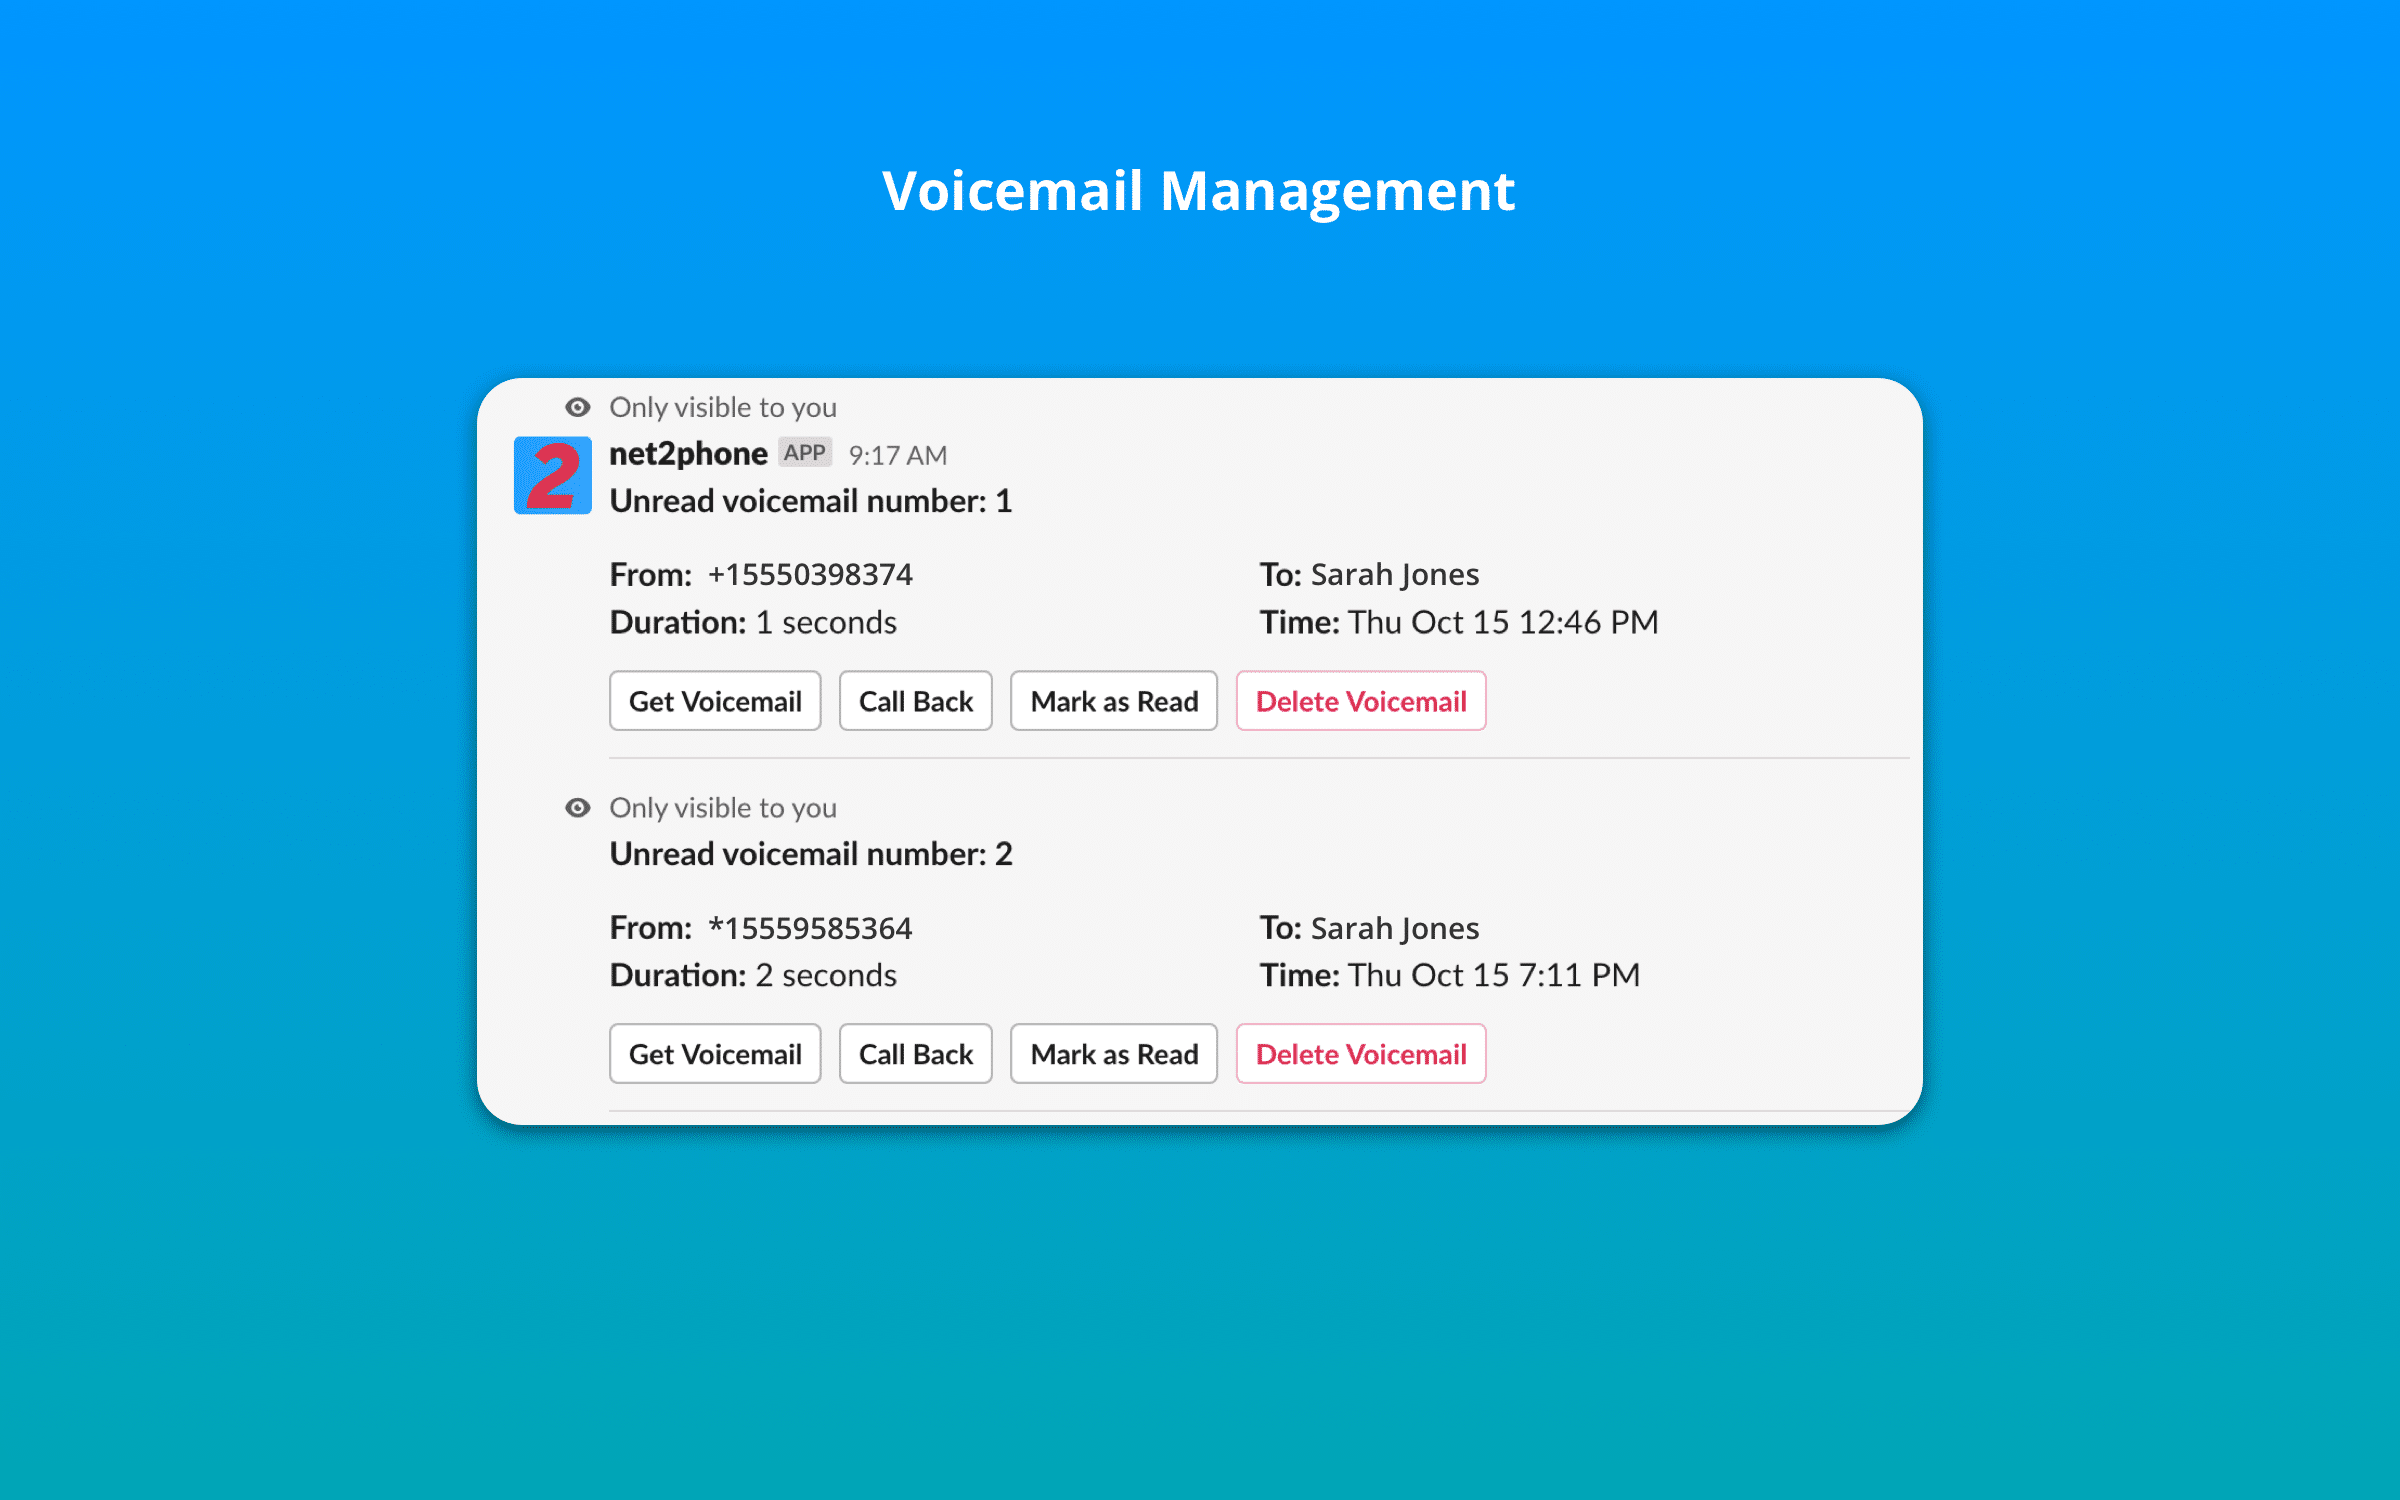
Task: Click Delete Voicemail for message 1
Action: (x=1362, y=700)
